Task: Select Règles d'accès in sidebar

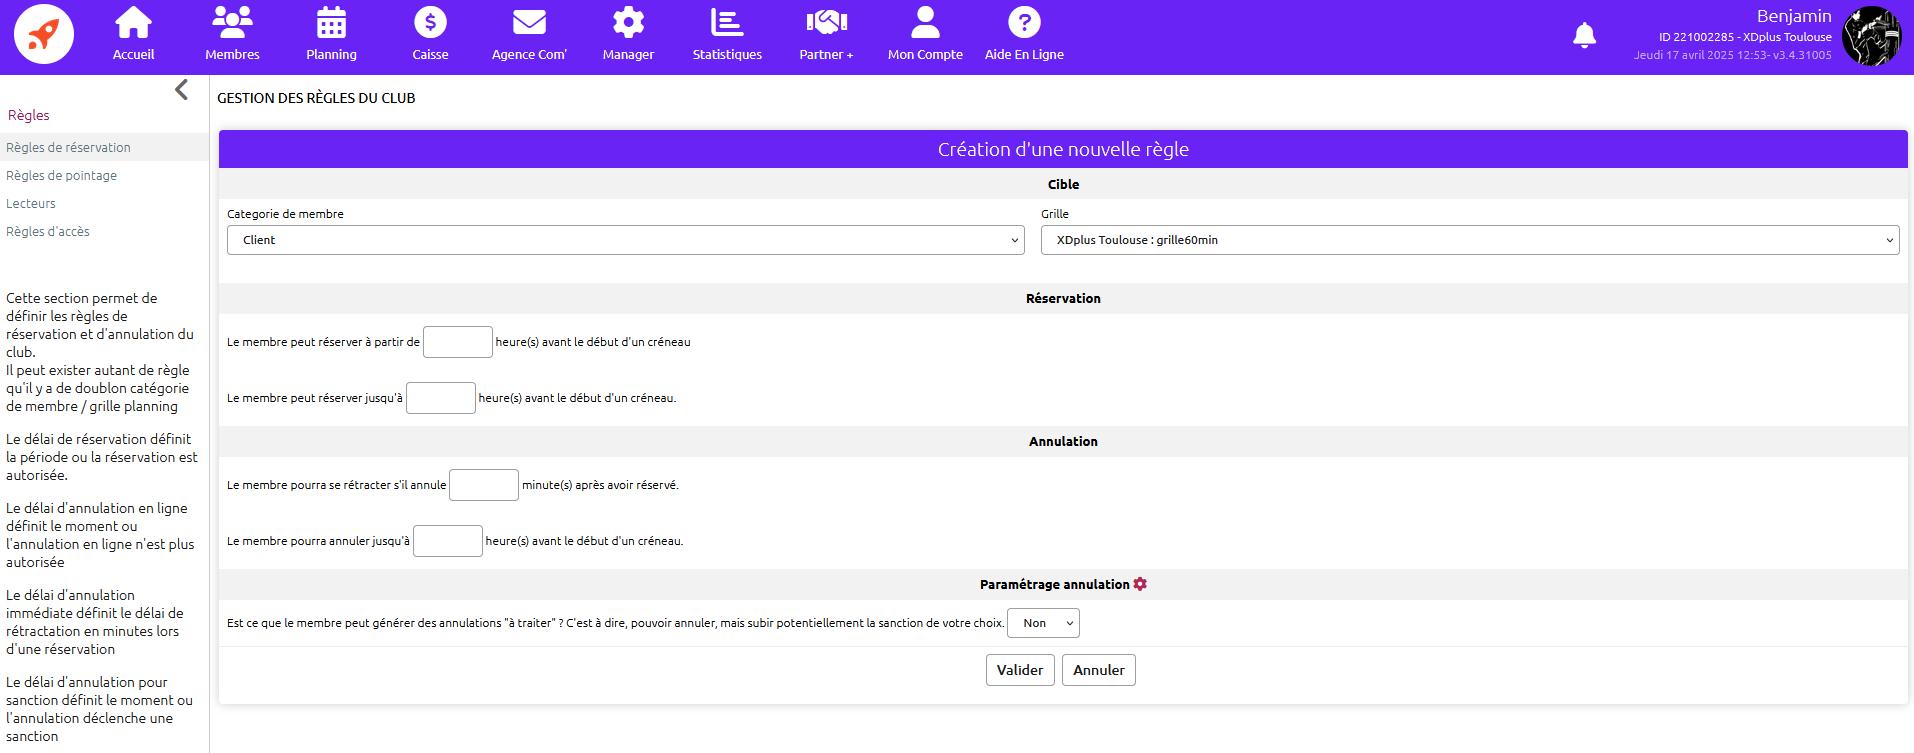Action: (x=48, y=232)
